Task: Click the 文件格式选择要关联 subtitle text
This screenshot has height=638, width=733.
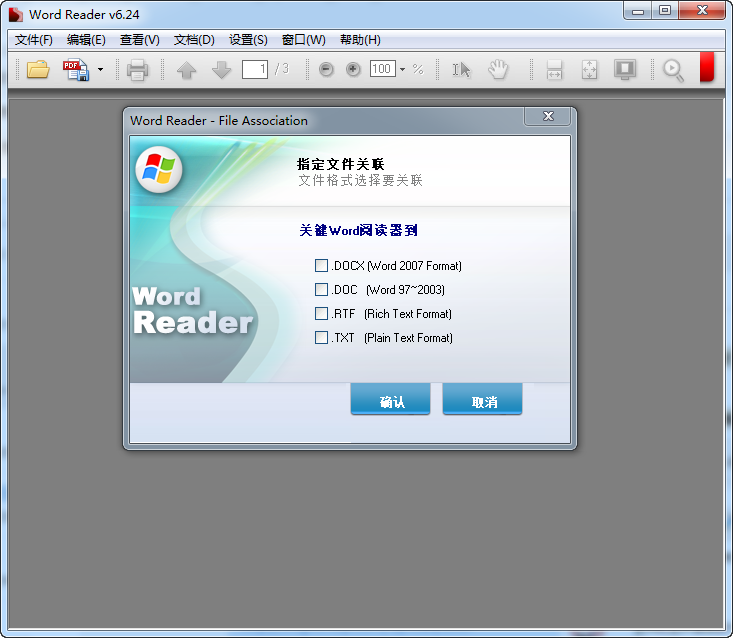Action: (x=360, y=180)
